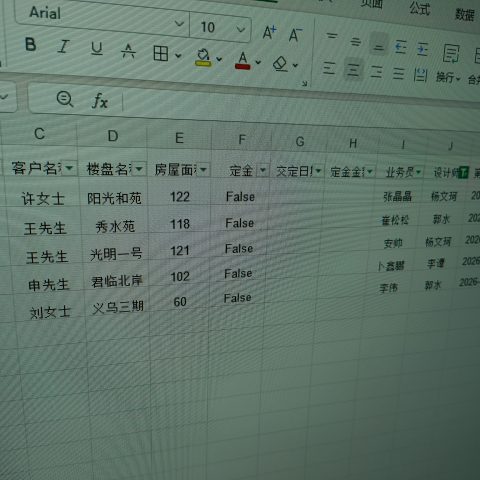Align text to the left
This screenshot has height=480, width=480.
click(329, 68)
